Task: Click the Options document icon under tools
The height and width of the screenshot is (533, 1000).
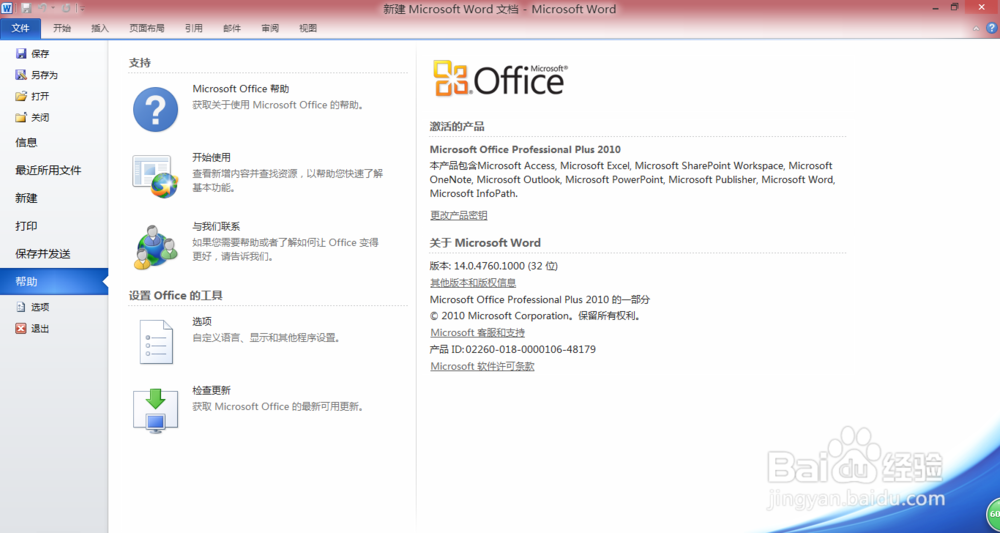Action: pyautogui.click(x=156, y=341)
